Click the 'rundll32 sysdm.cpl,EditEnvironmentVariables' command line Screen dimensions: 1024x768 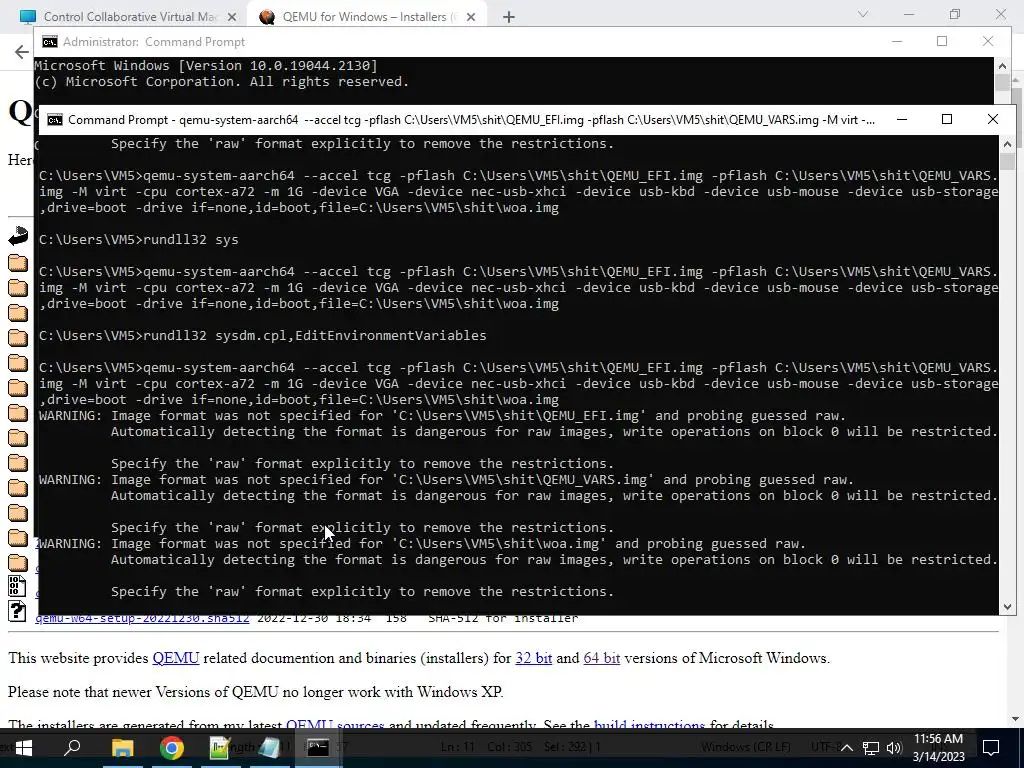click(263, 336)
